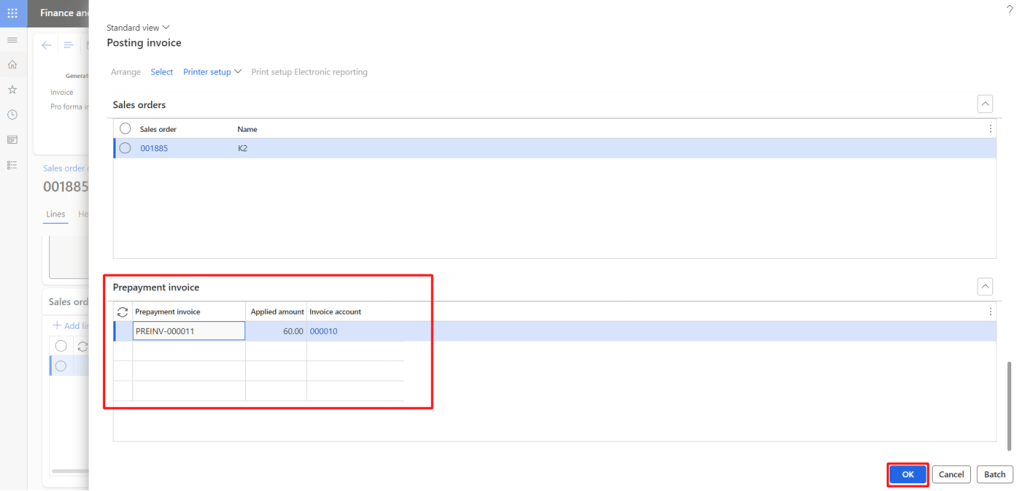1022x491 pixels.
Task: Collapse the Prepayment invoice section
Action: (x=985, y=287)
